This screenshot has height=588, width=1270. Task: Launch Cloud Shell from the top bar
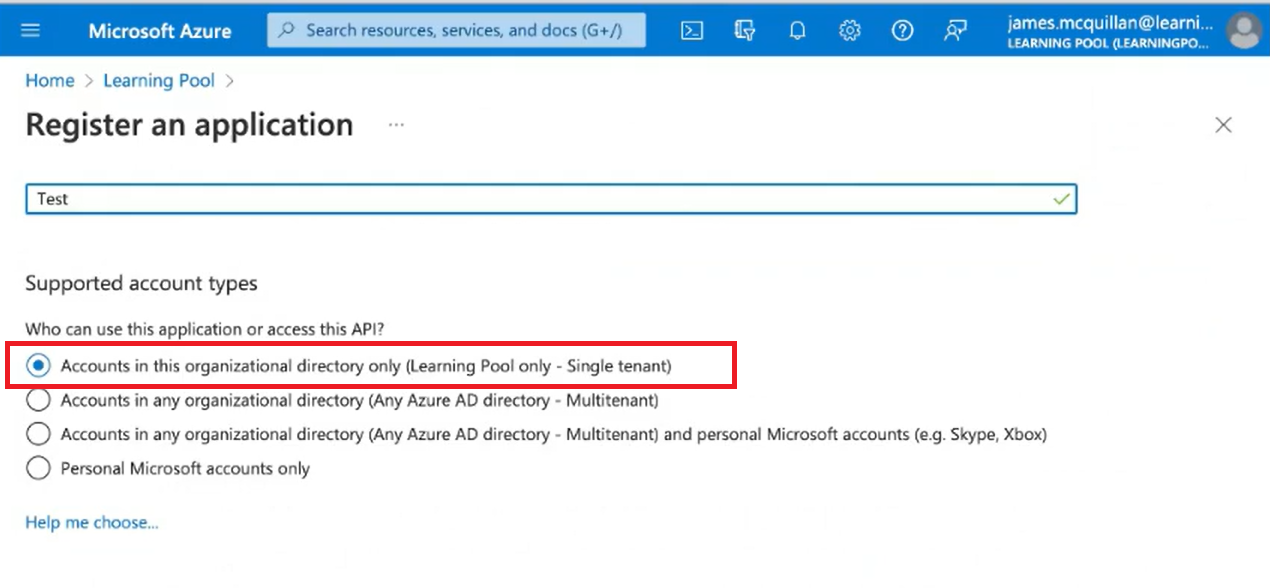point(691,30)
